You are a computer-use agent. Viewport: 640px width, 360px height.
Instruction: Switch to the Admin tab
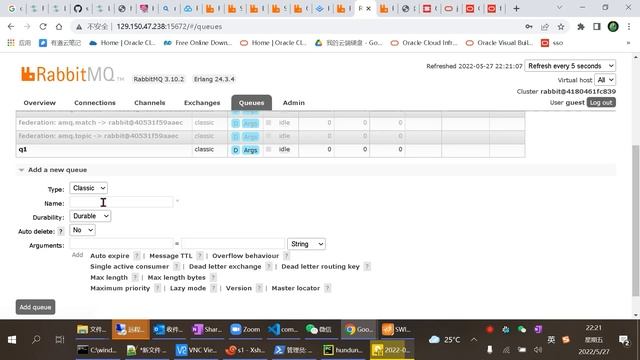294,103
